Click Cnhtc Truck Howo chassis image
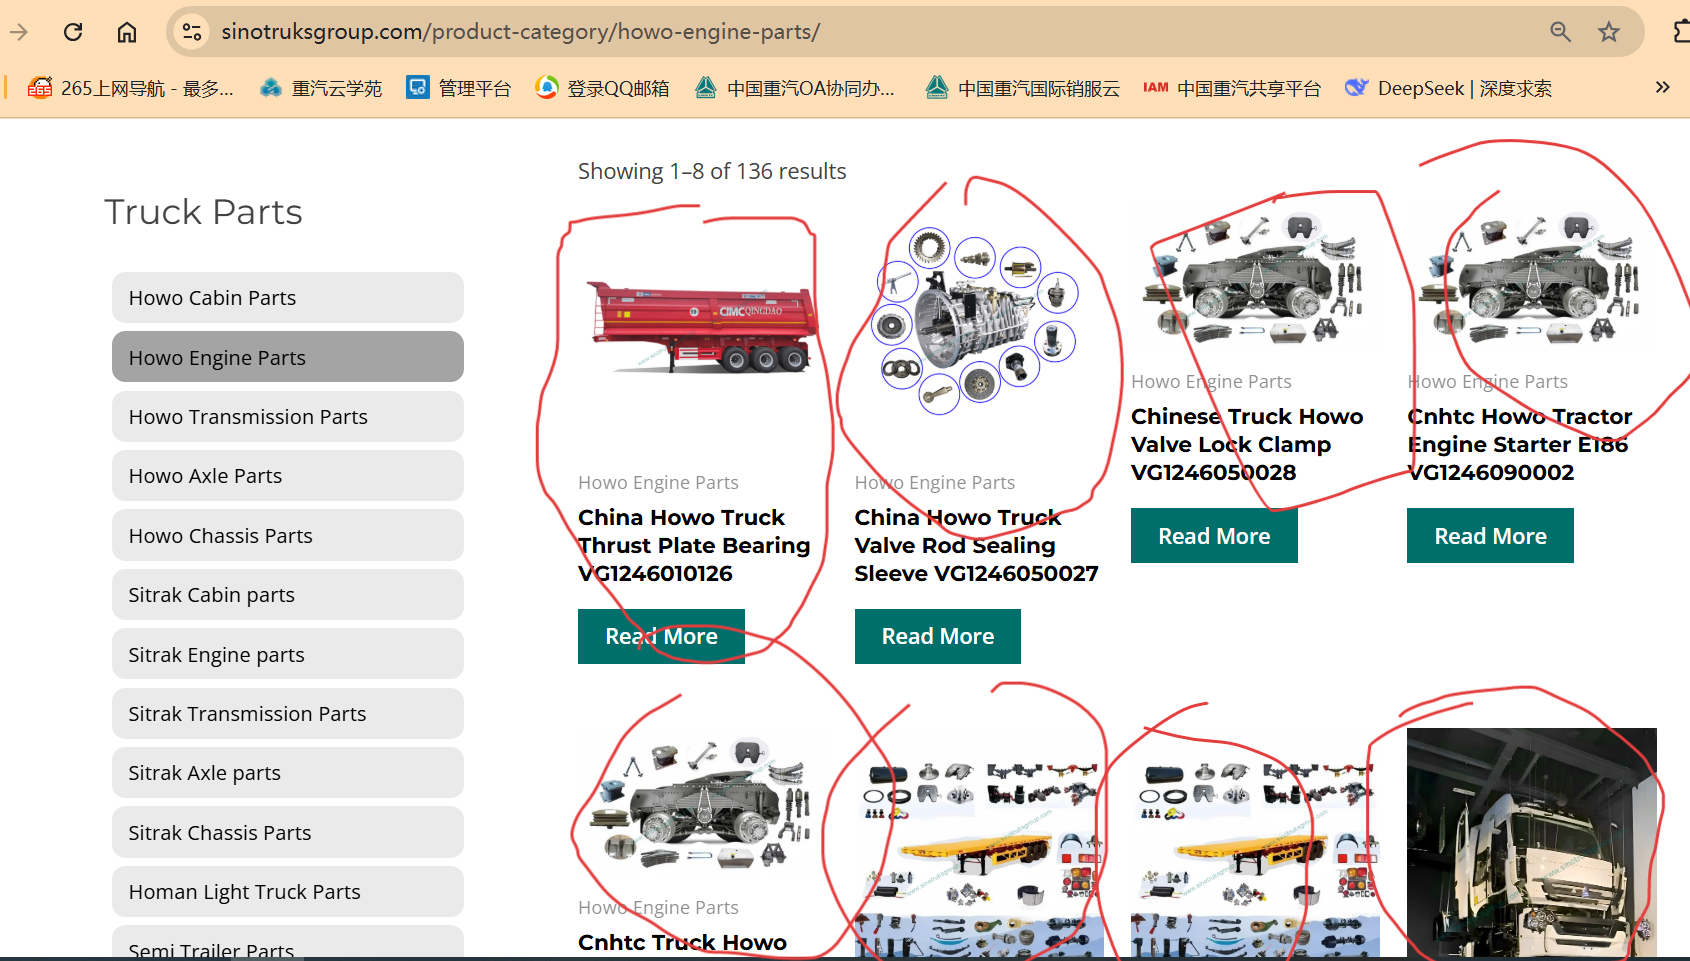Image resolution: width=1690 pixels, height=961 pixels. [701, 805]
